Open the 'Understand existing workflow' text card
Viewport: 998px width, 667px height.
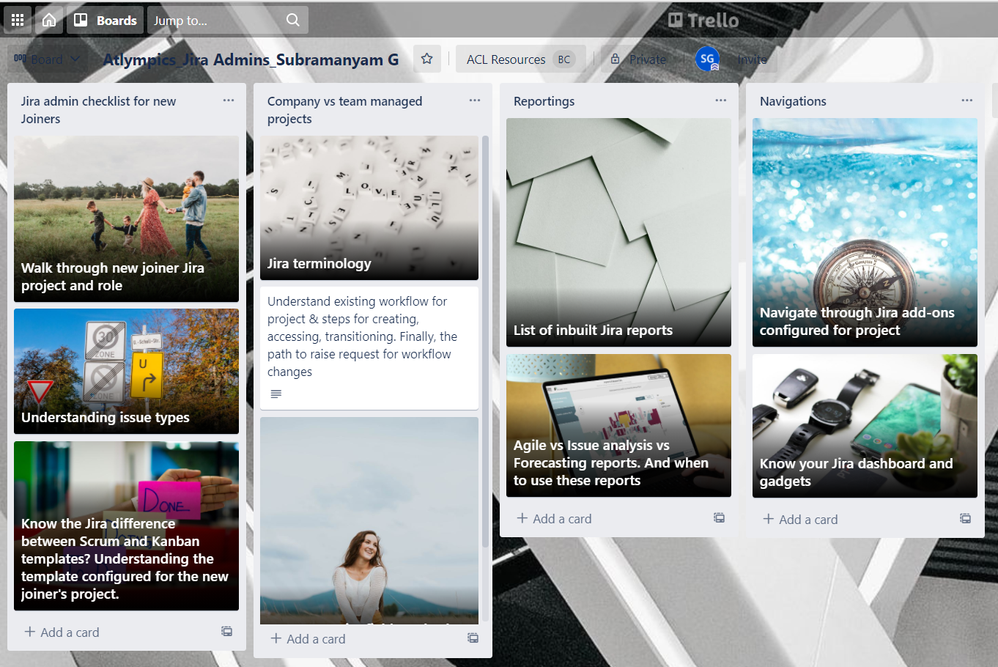(x=369, y=348)
